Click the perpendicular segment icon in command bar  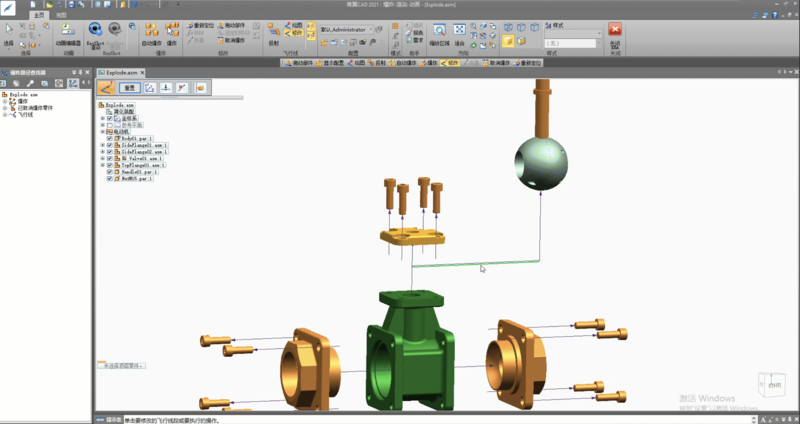[166, 88]
